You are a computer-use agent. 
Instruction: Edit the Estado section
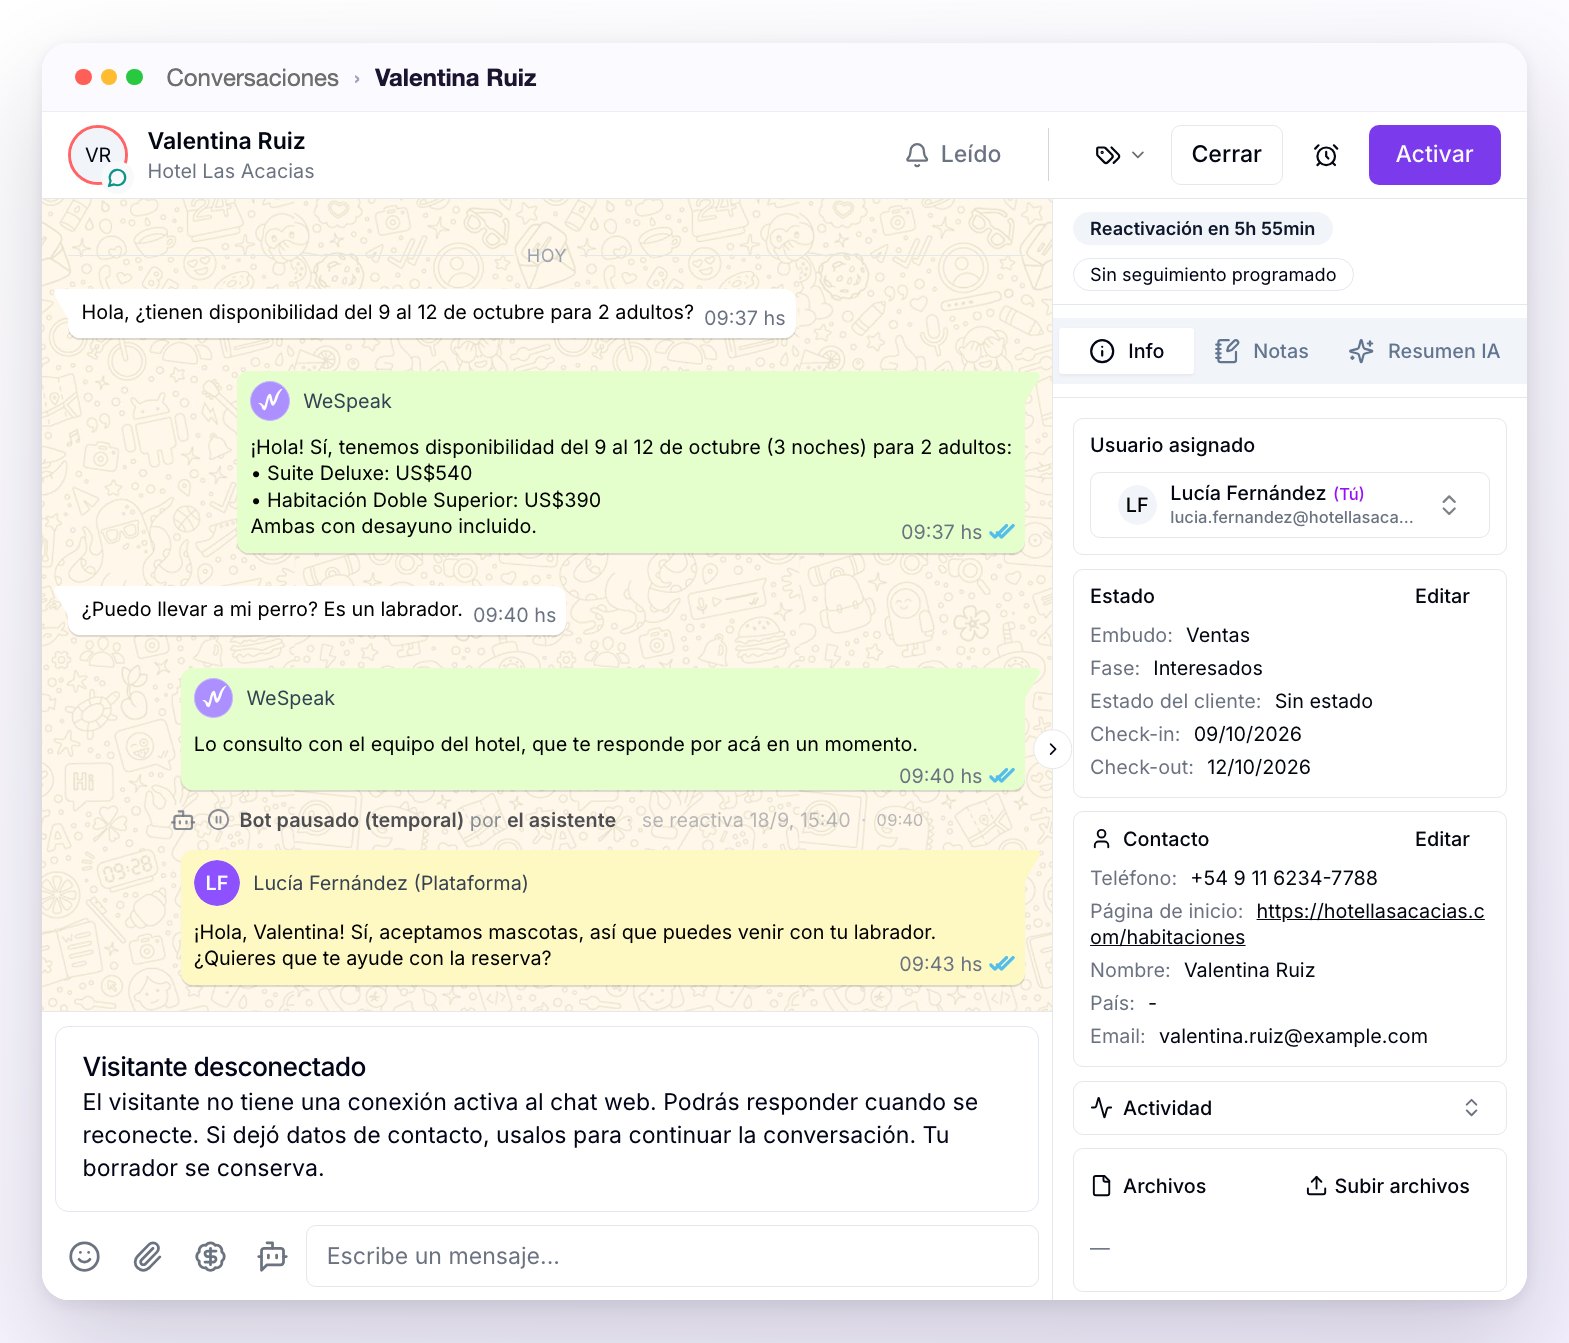1442,596
